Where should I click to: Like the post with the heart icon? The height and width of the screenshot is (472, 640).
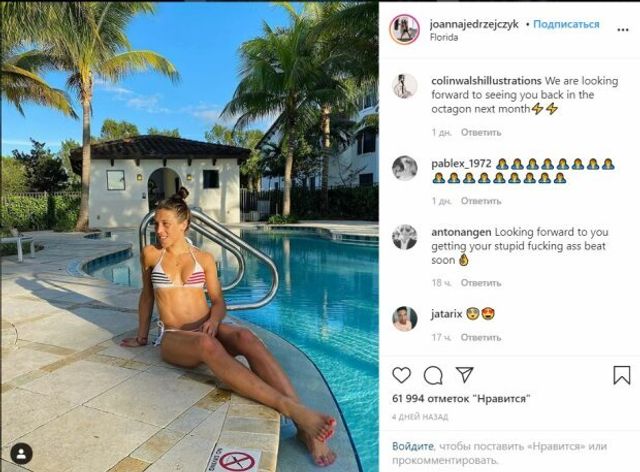tap(401, 375)
